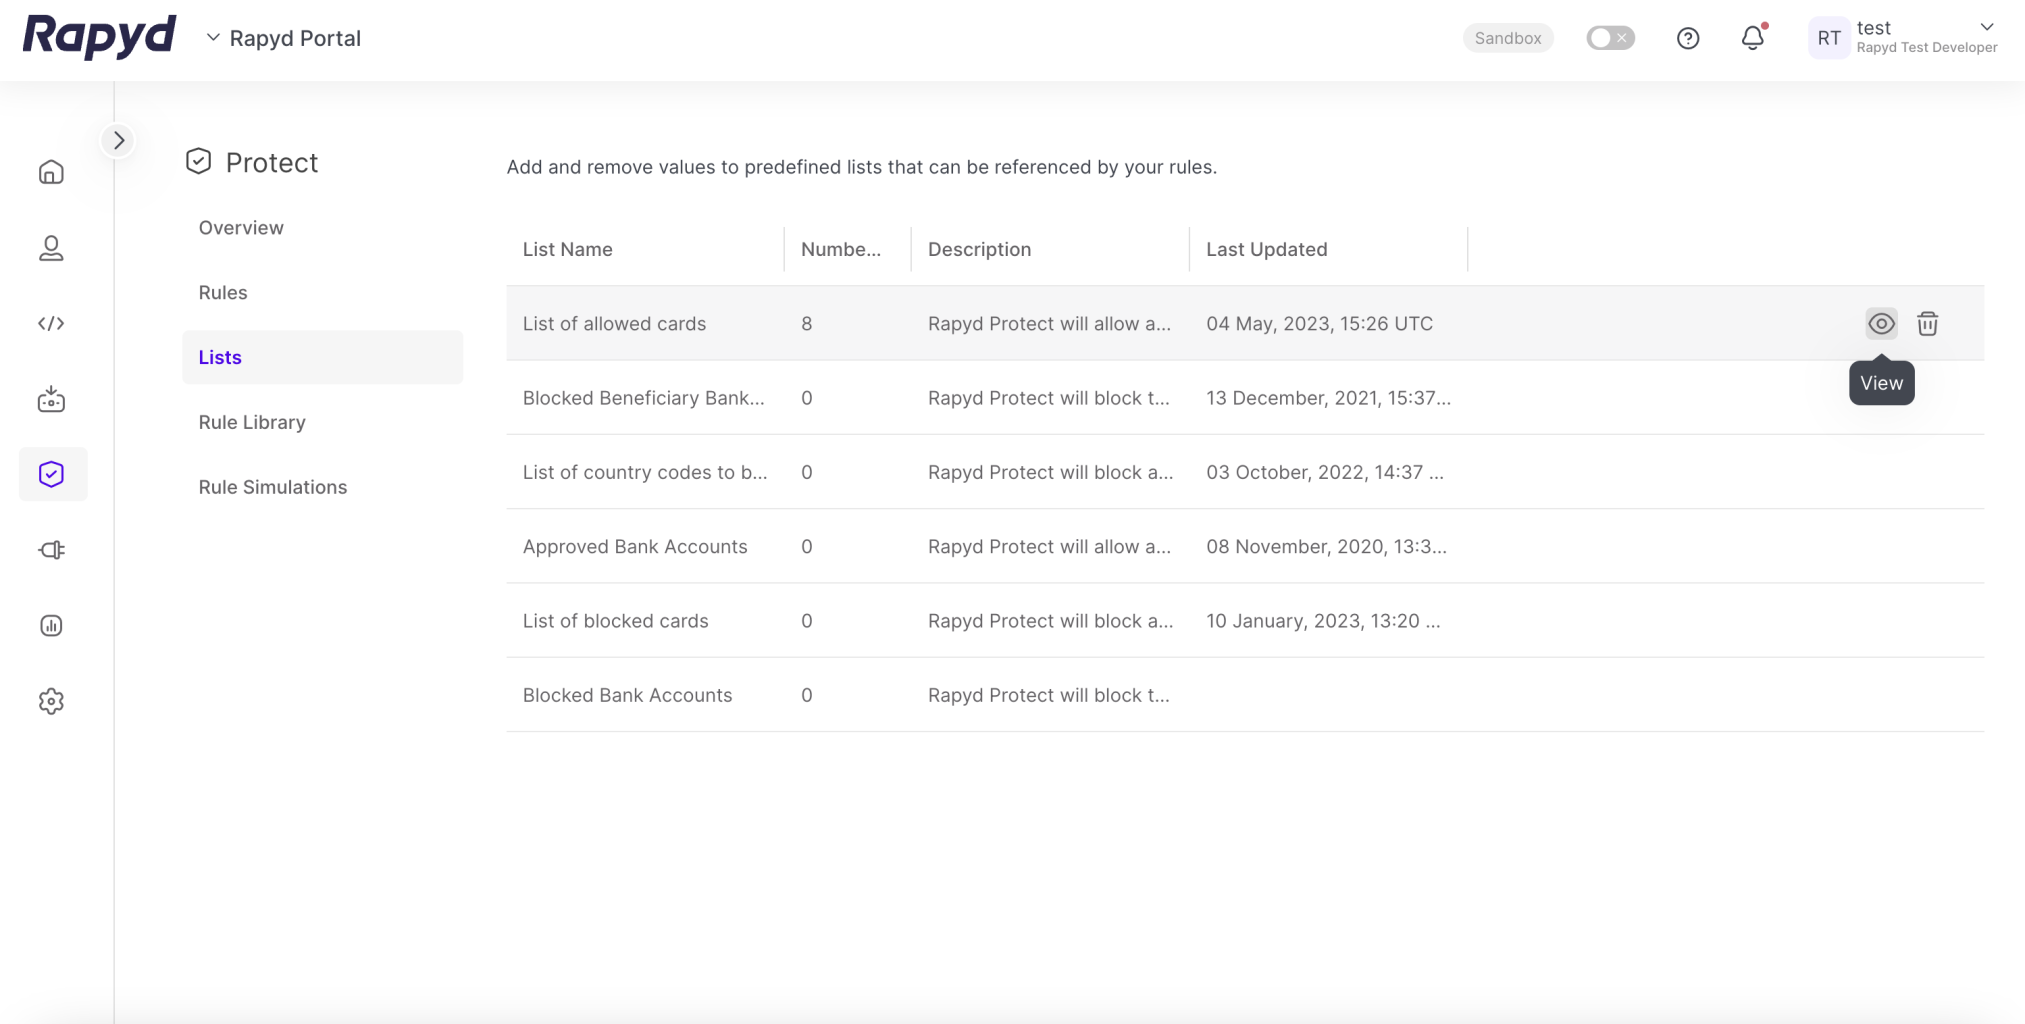
Task: Click the home icon in sidebar
Action: click(51, 172)
